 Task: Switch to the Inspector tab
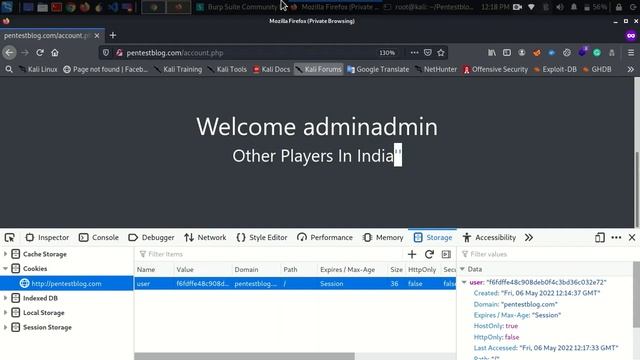[x=47, y=238]
